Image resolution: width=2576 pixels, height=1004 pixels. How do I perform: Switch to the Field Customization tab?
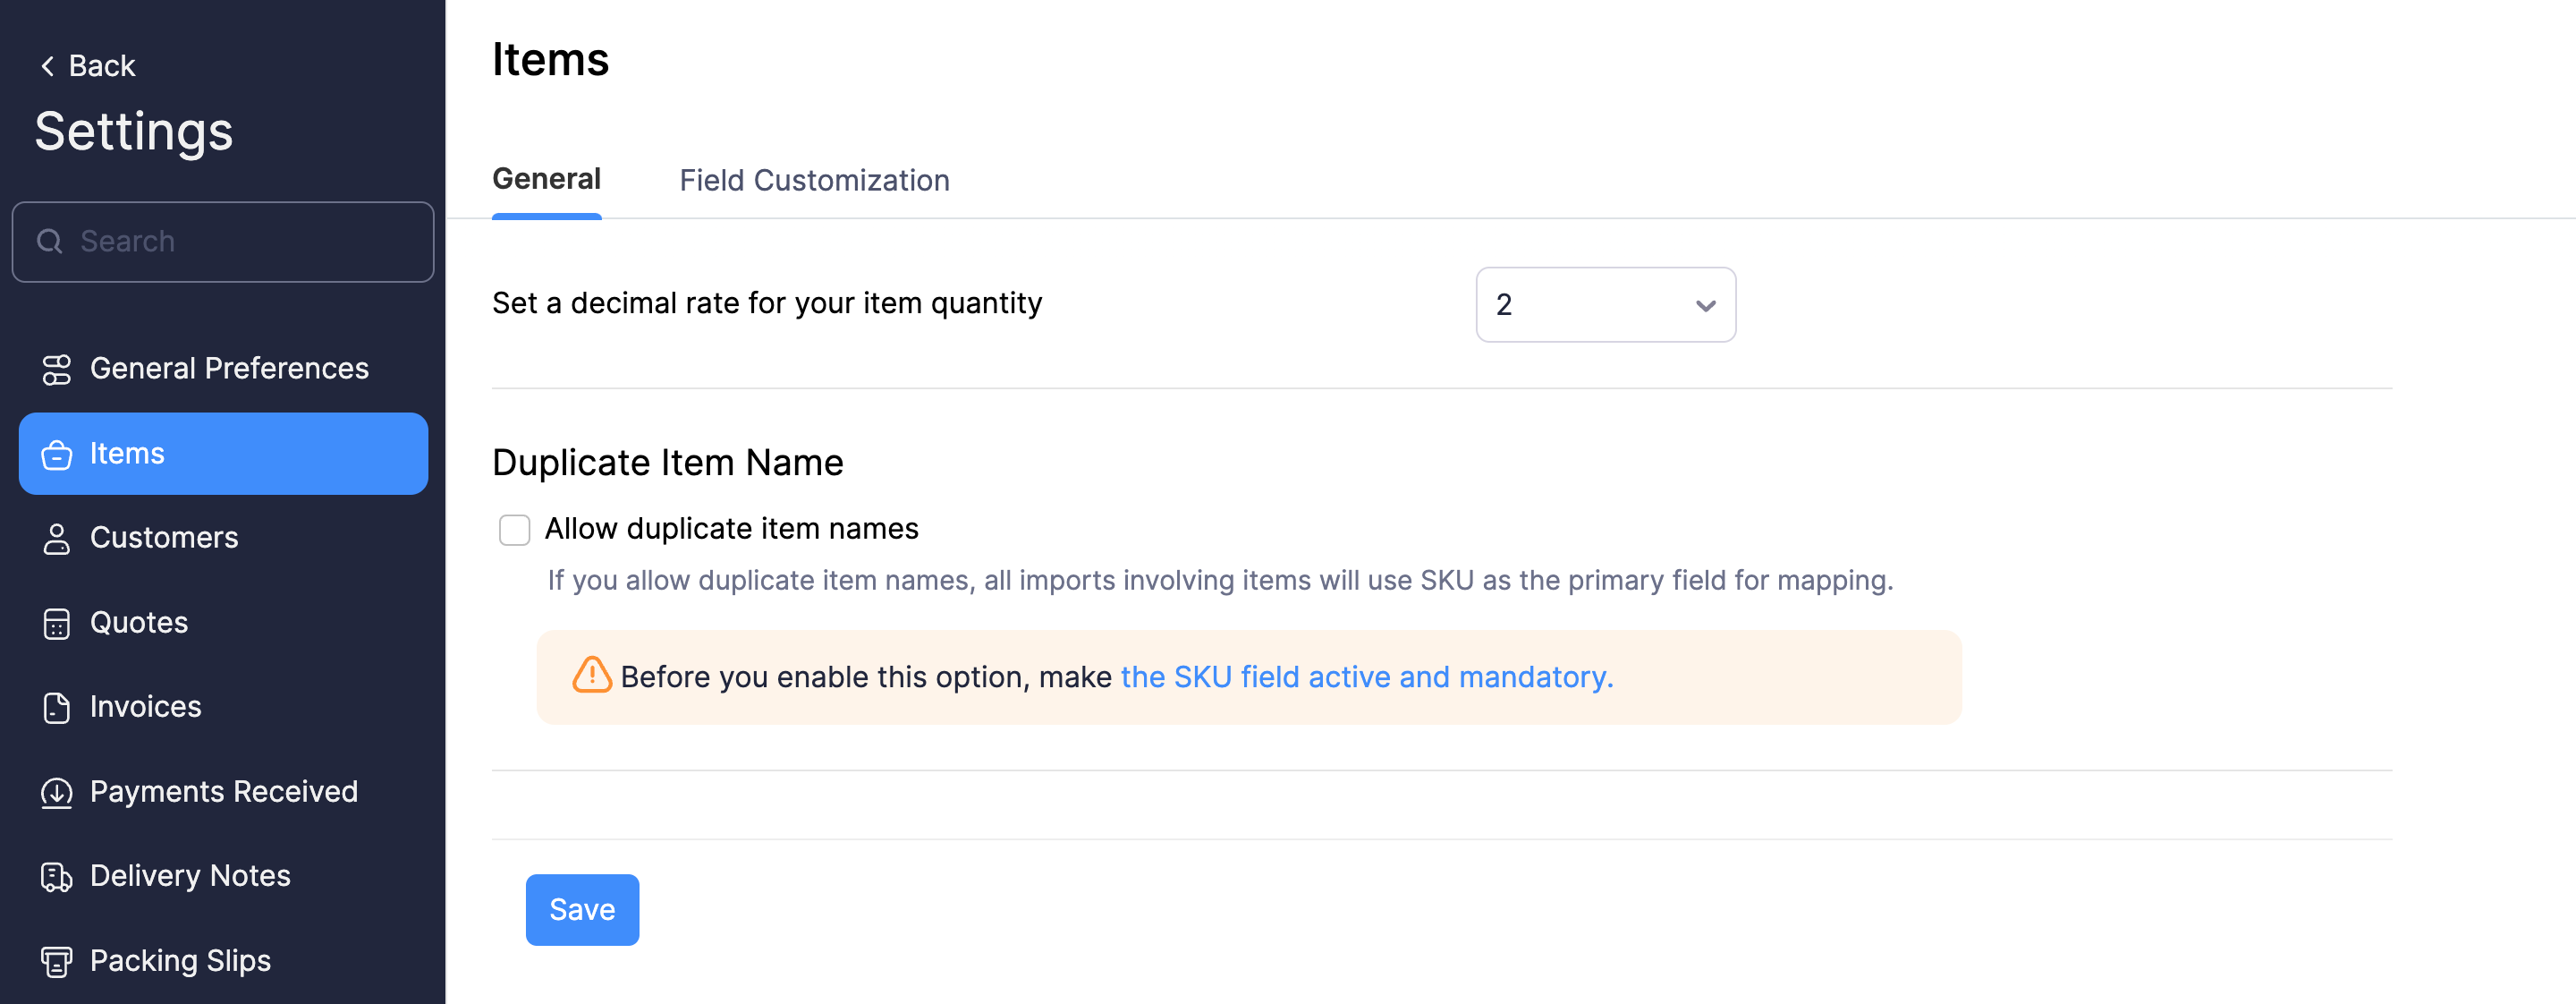[x=814, y=181]
